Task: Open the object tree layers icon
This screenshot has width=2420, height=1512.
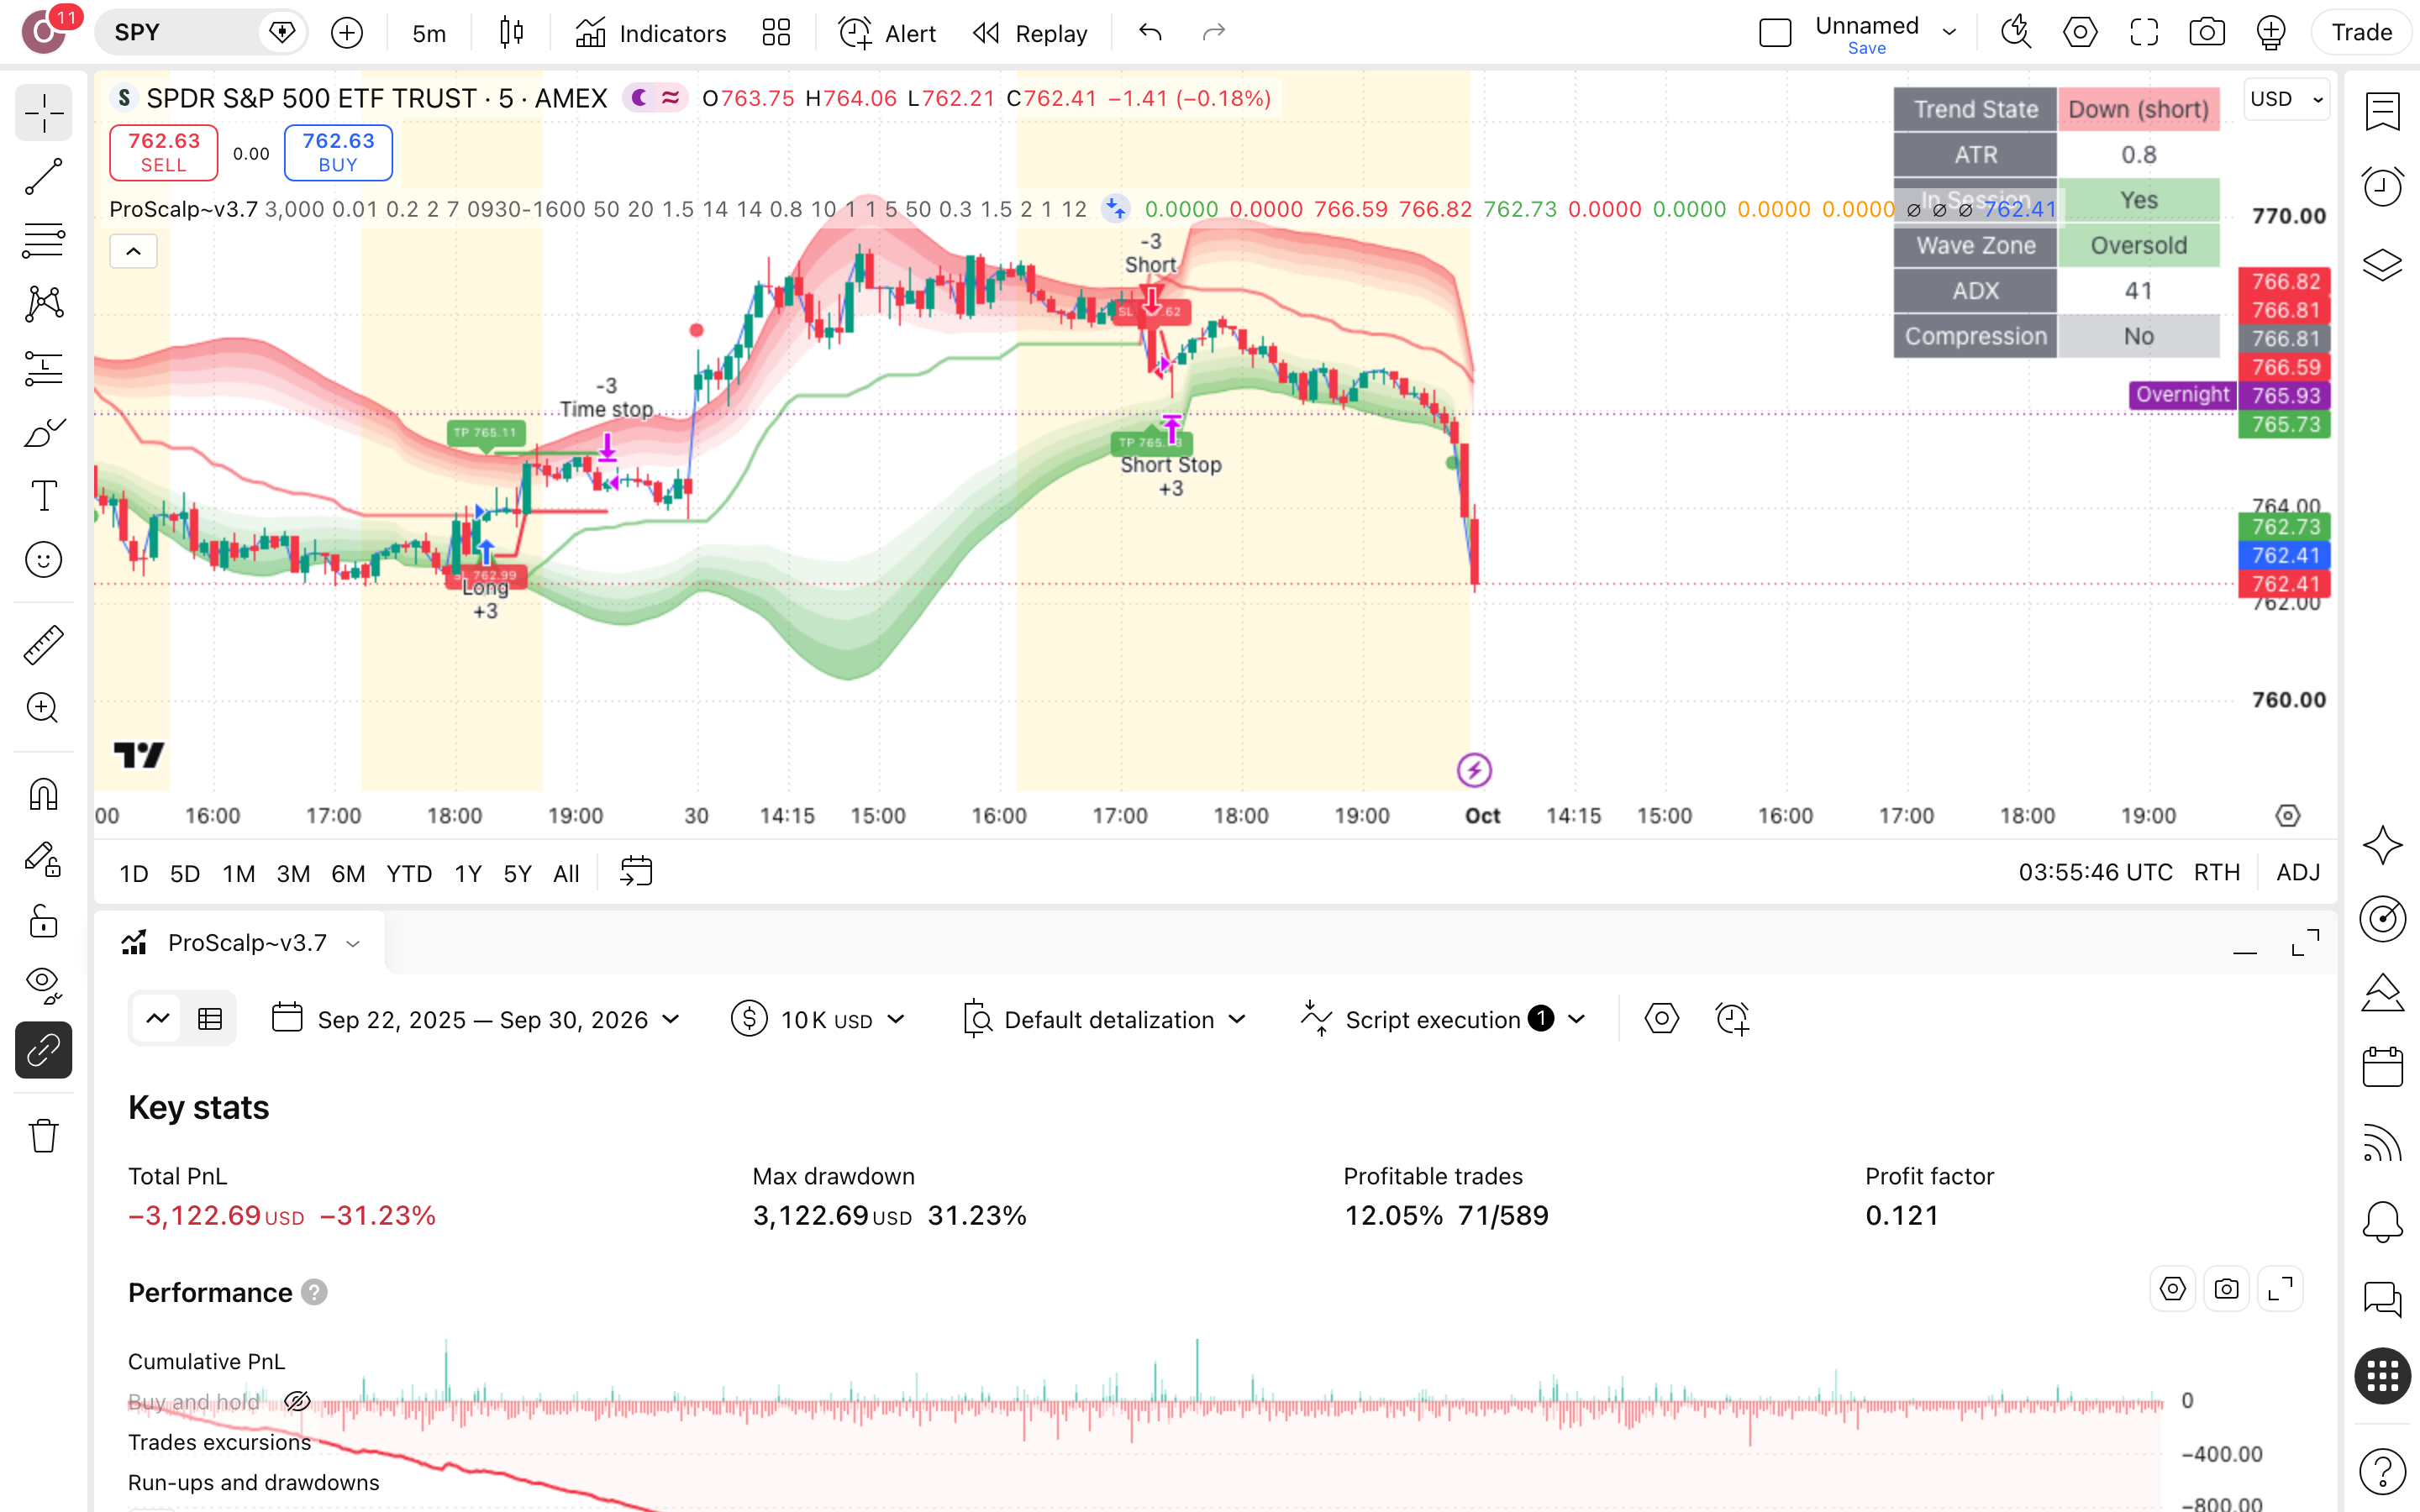Action: coord(2382,265)
